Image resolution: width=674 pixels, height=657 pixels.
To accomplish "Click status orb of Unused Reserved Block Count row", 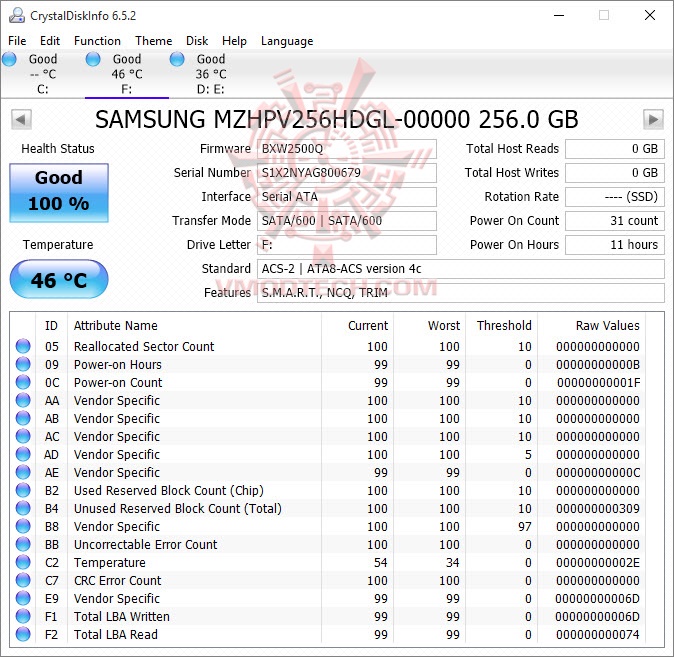I will click(23, 509).
